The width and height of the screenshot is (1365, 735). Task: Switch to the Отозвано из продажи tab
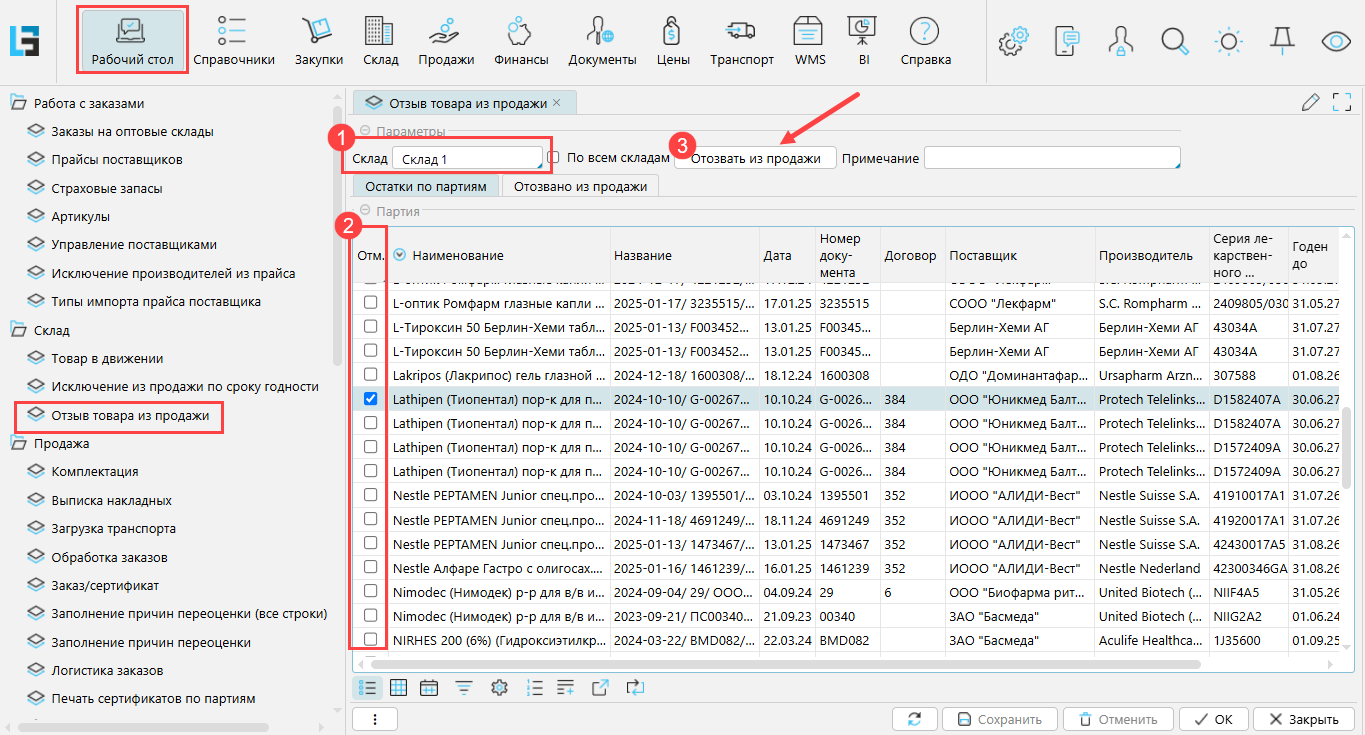(580, 186)
